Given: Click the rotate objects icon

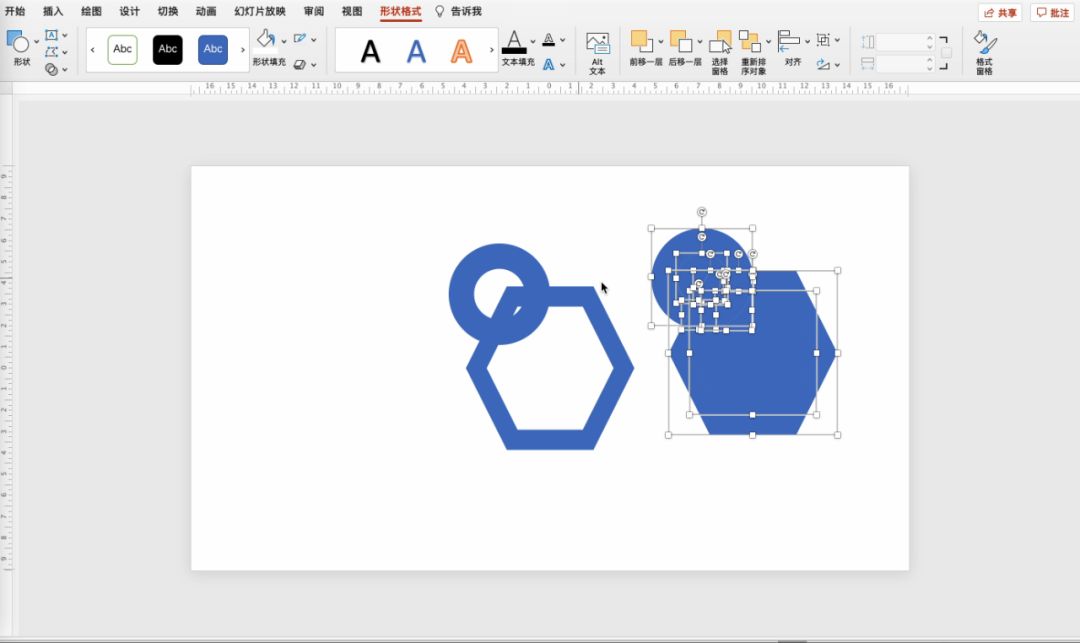Looking at the screenshot, I should pos(823,64).
